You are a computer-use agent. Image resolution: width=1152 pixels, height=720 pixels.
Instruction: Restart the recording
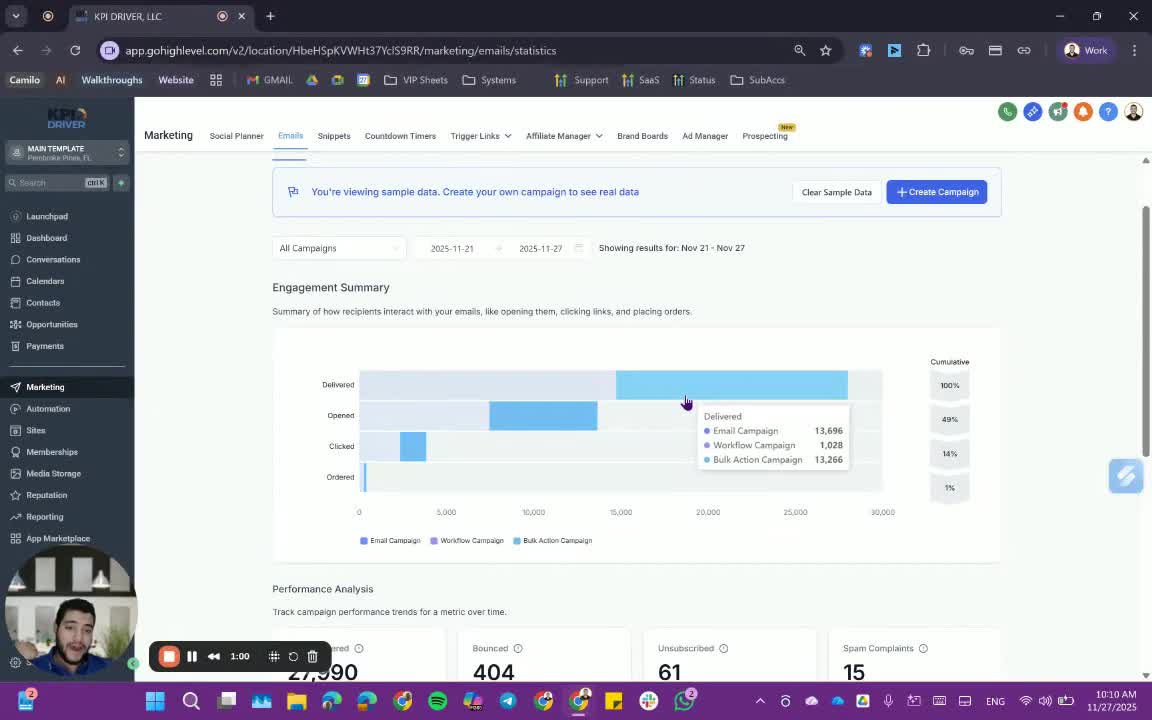293,657
